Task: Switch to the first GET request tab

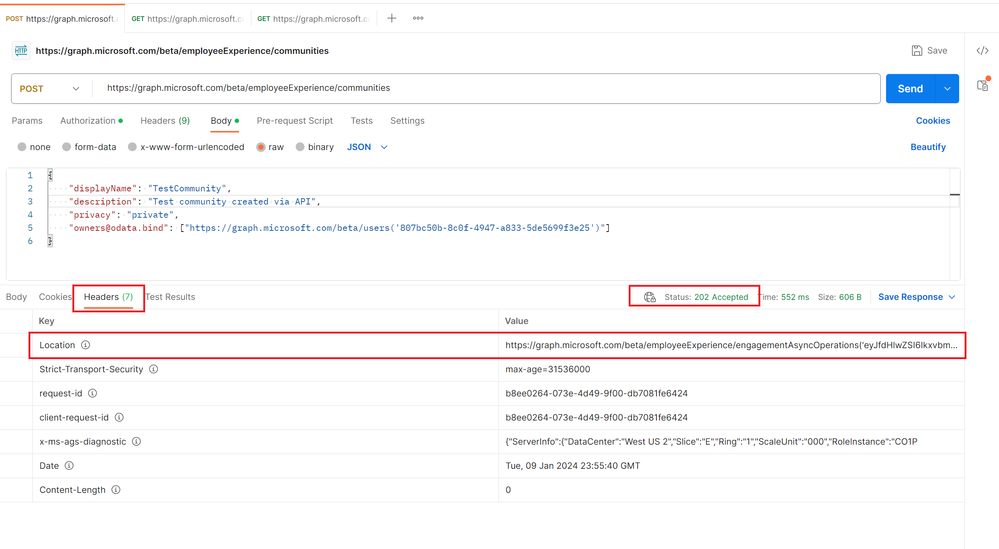Action: point(187,18)
